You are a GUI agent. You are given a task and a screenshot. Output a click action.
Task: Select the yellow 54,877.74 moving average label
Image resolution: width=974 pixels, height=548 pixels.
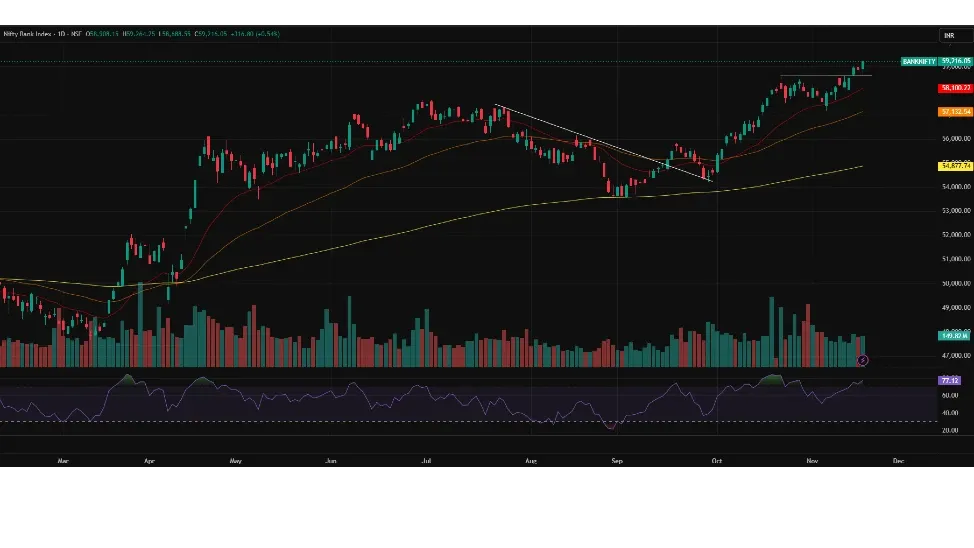coord(955,166)
